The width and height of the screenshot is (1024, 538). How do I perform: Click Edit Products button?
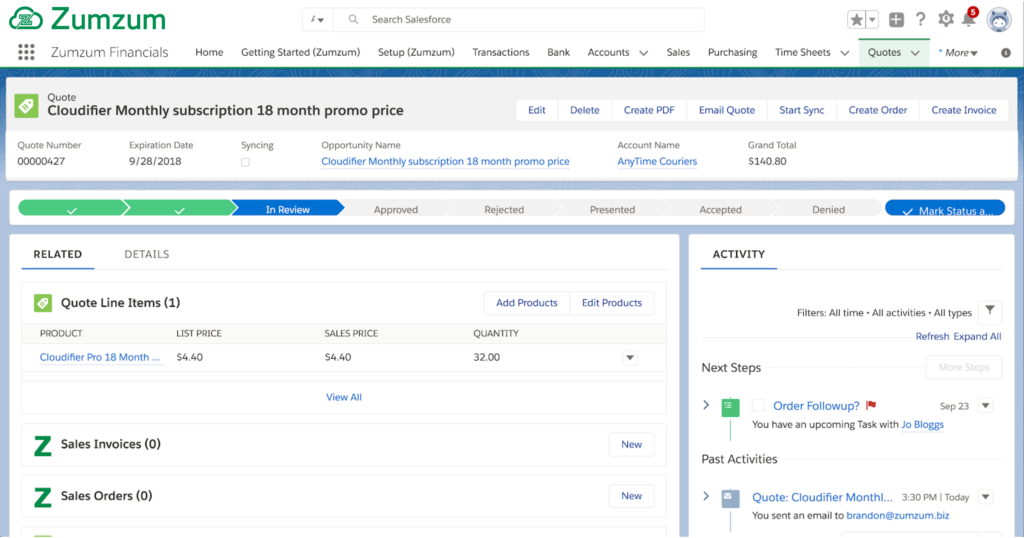click(x=612, y=303)
